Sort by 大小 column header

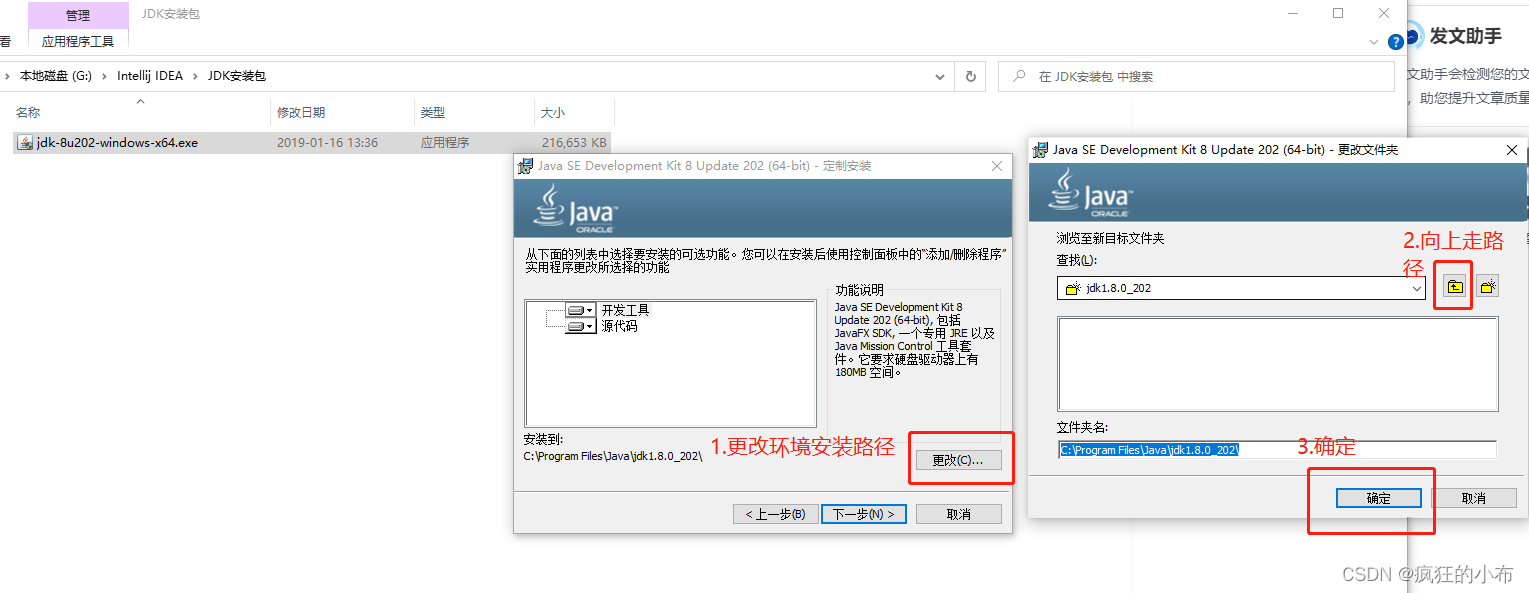pyautogui.click(x=553, y=113)
